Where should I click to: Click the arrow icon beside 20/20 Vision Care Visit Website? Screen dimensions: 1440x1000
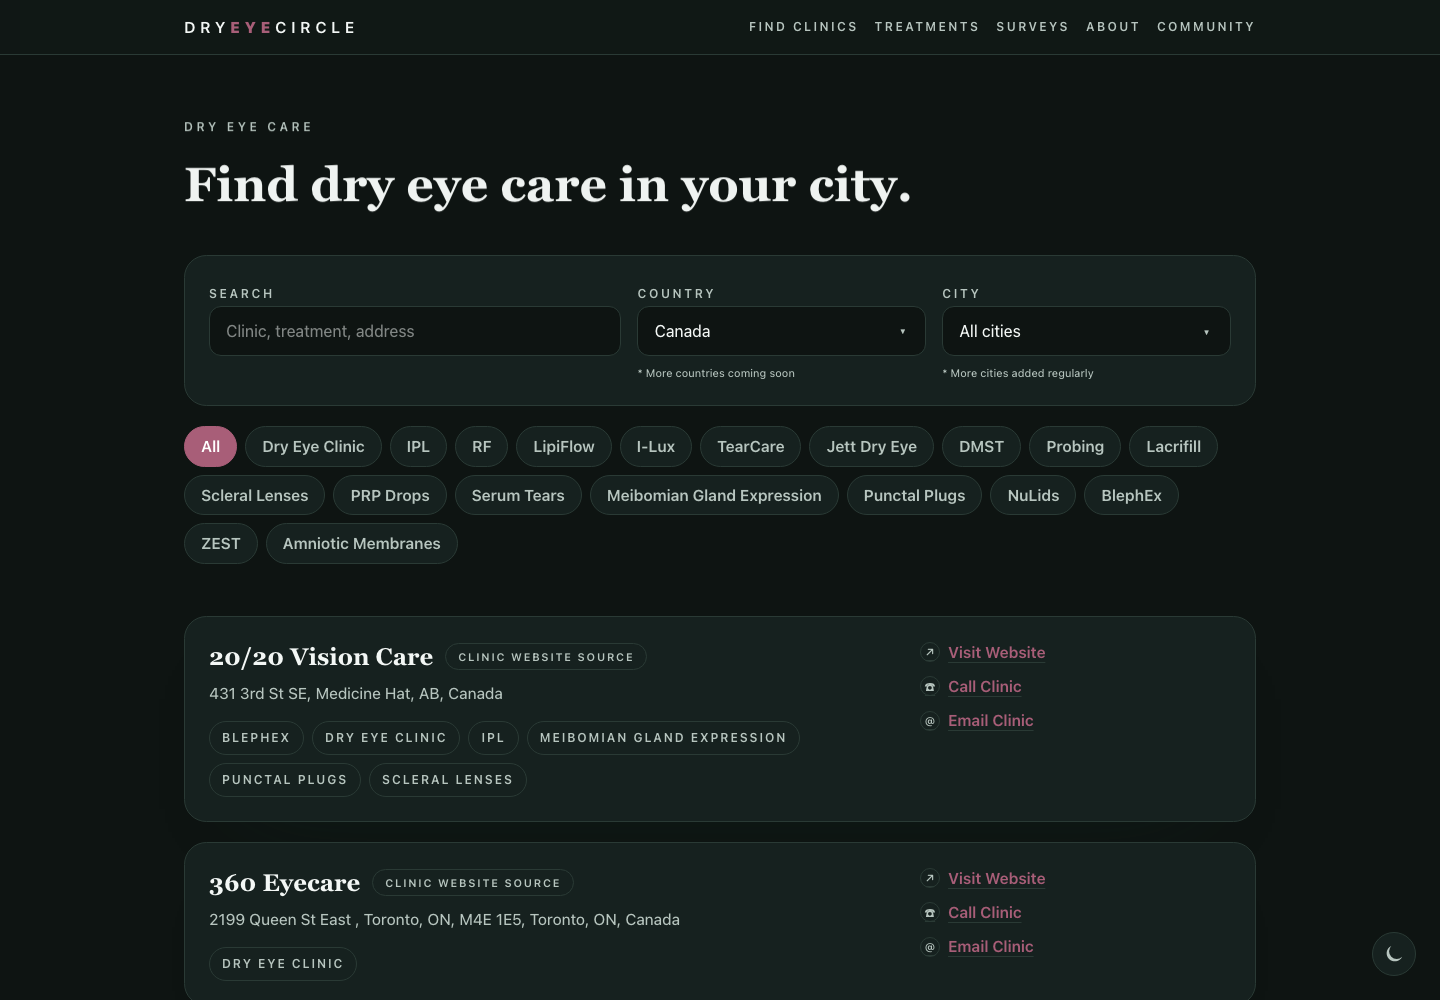tap(930, 652)
